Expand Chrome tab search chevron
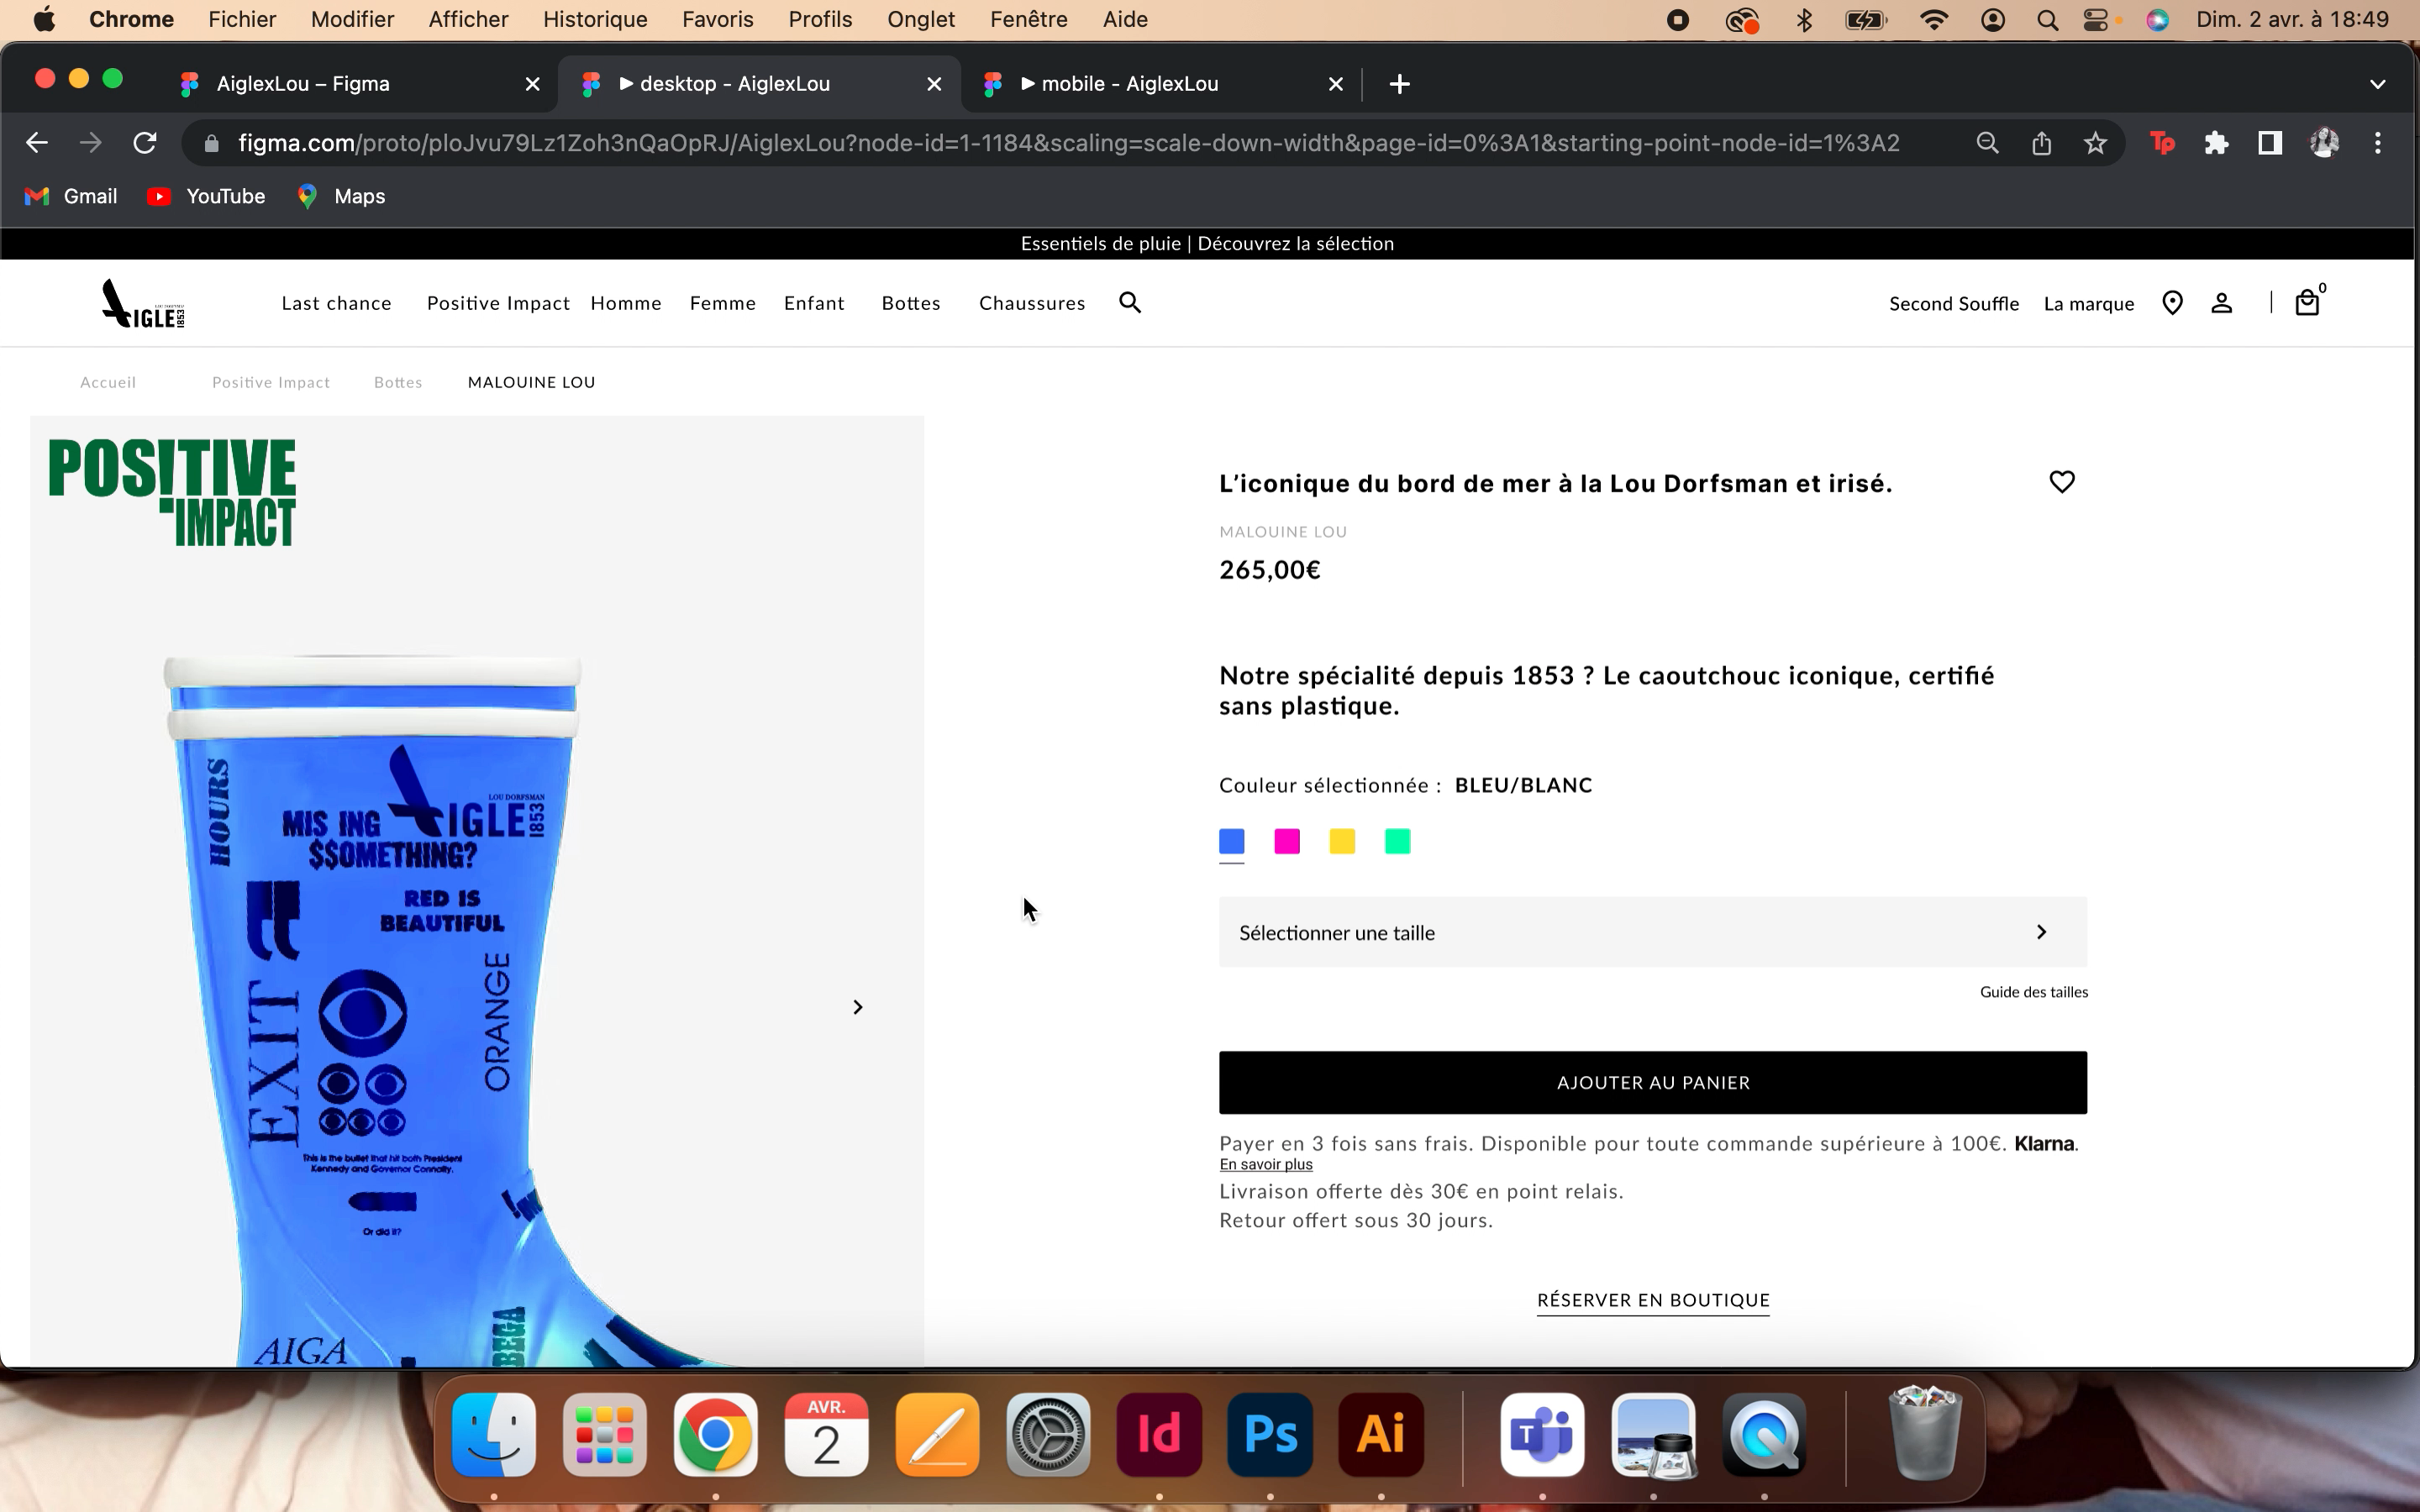Image resolution: width=2420 pixels, height=1512 pixels. coord(2377,84)
